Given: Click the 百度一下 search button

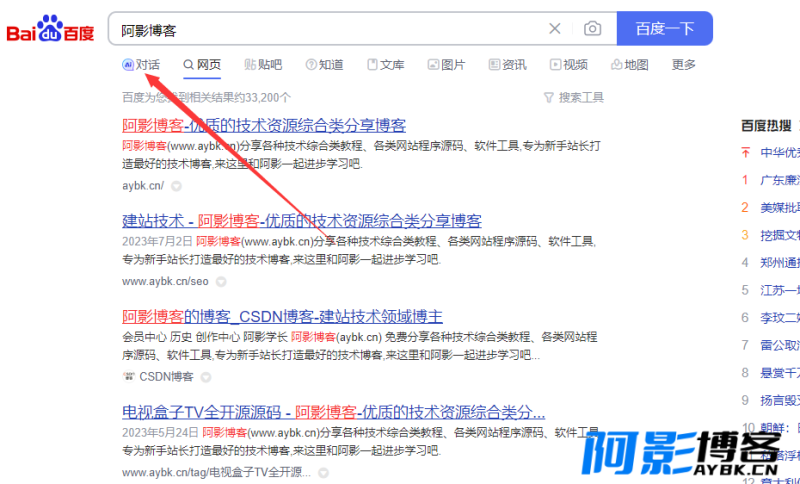Looking at the screenshot, I should (664, 29).
